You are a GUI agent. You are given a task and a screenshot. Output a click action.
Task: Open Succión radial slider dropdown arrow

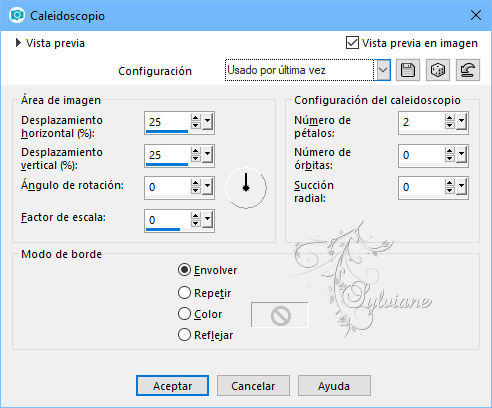point(462,187)
